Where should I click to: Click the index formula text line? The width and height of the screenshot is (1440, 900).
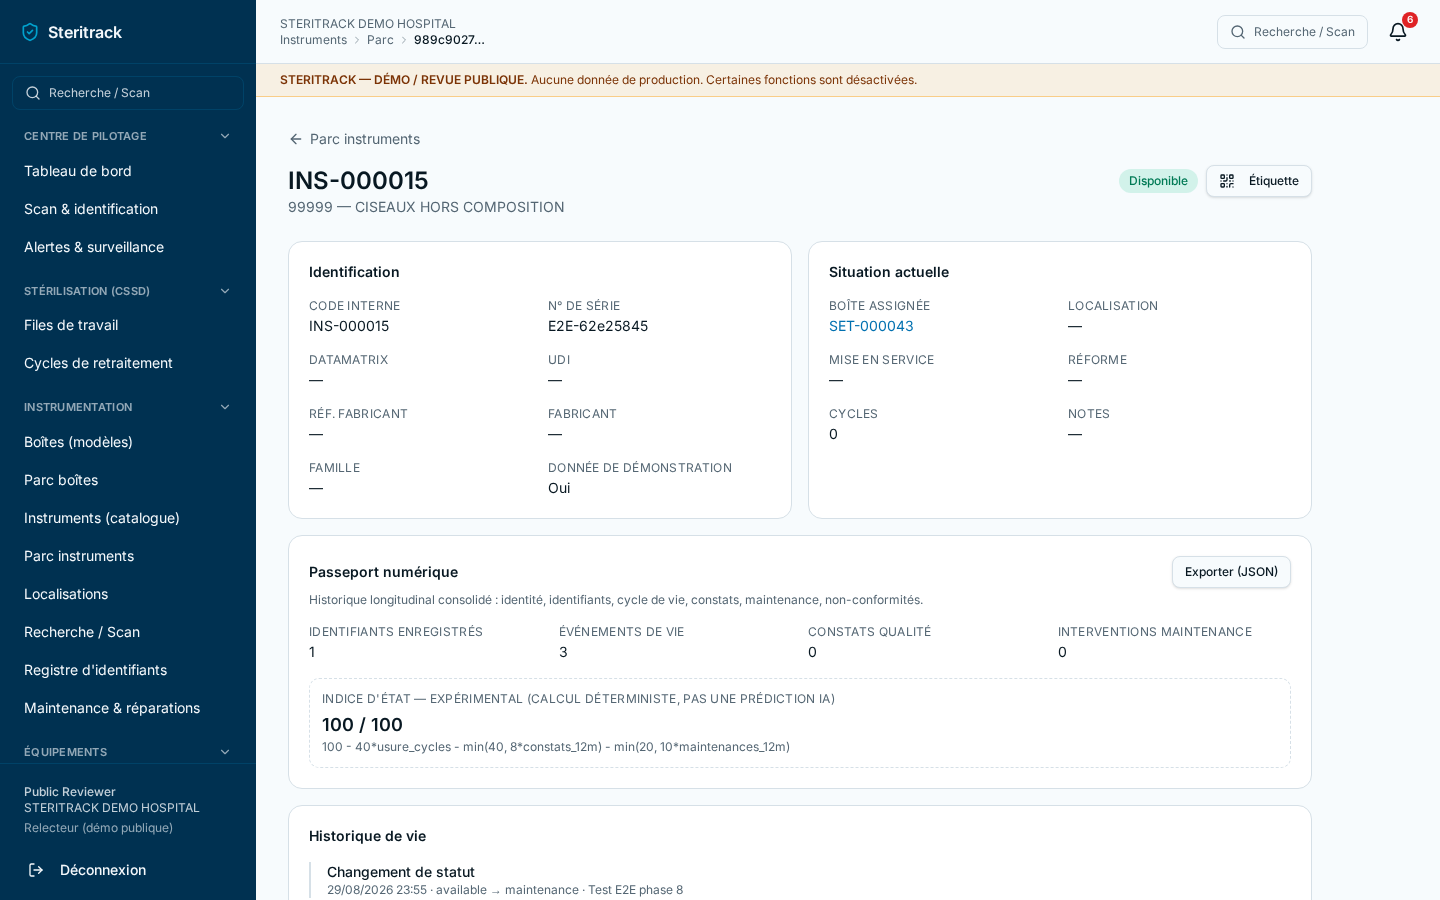click(x=556, y=747)
